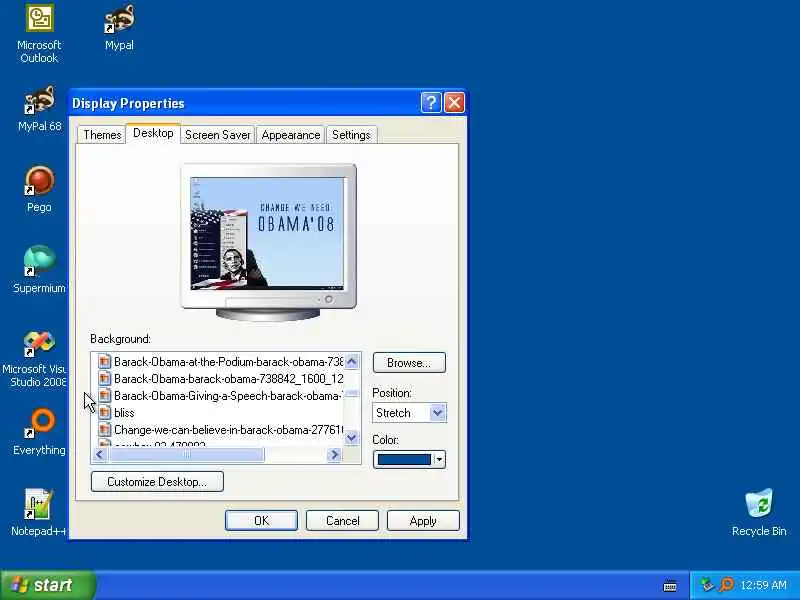
Task: Select the Microsoft Visual Studio 2008 icon
Action: (36, 358)
